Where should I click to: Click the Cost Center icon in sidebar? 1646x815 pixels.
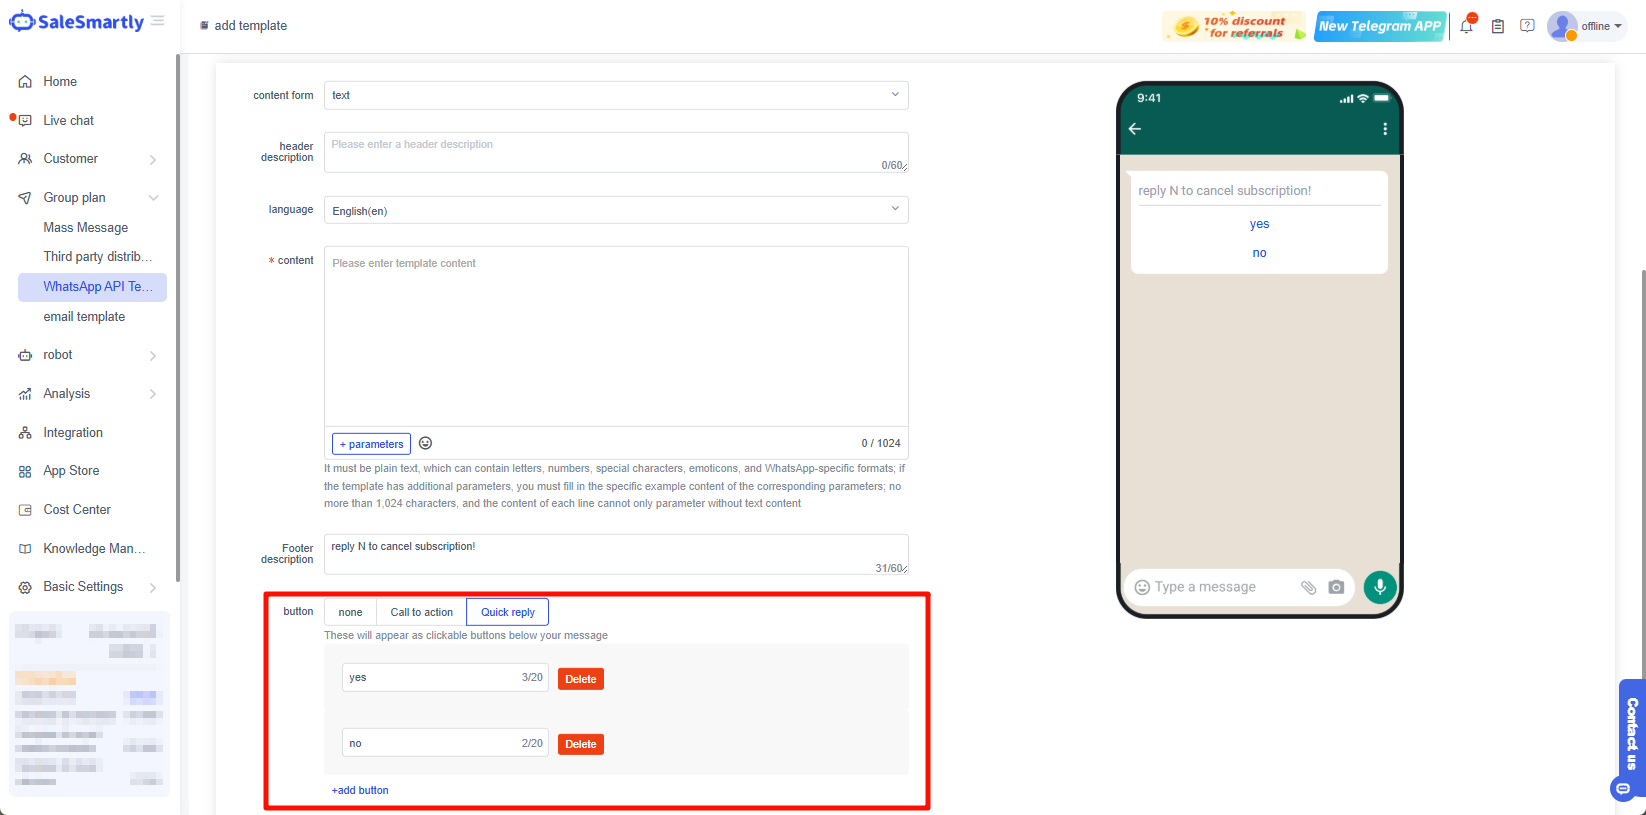(25, 510)
